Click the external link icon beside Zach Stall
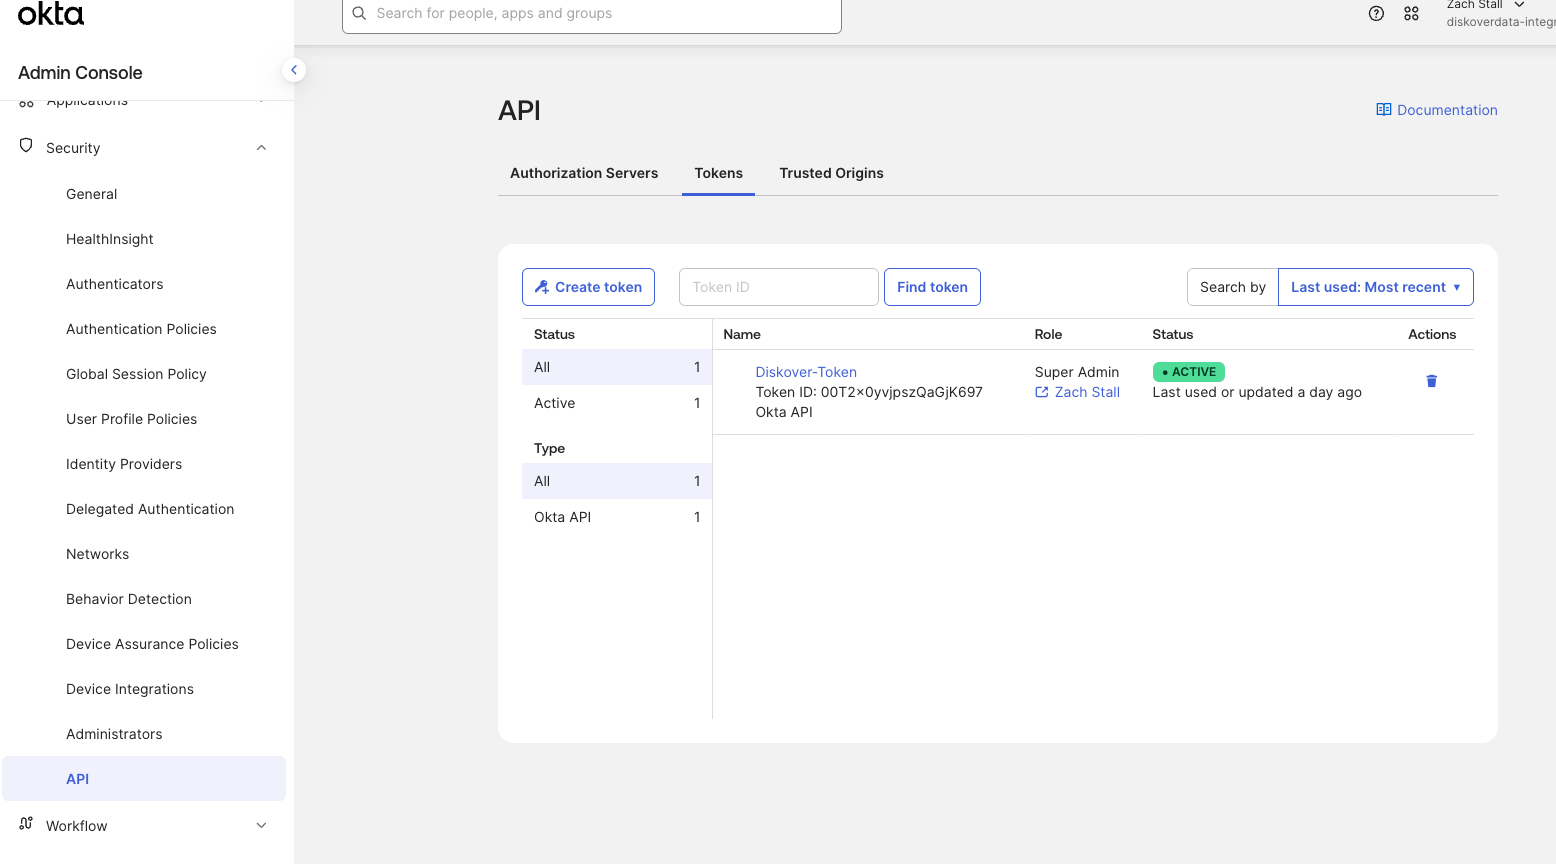The width and height of the screenshot is (1556, 864). pyautogui.click(x=1042, y=392)
